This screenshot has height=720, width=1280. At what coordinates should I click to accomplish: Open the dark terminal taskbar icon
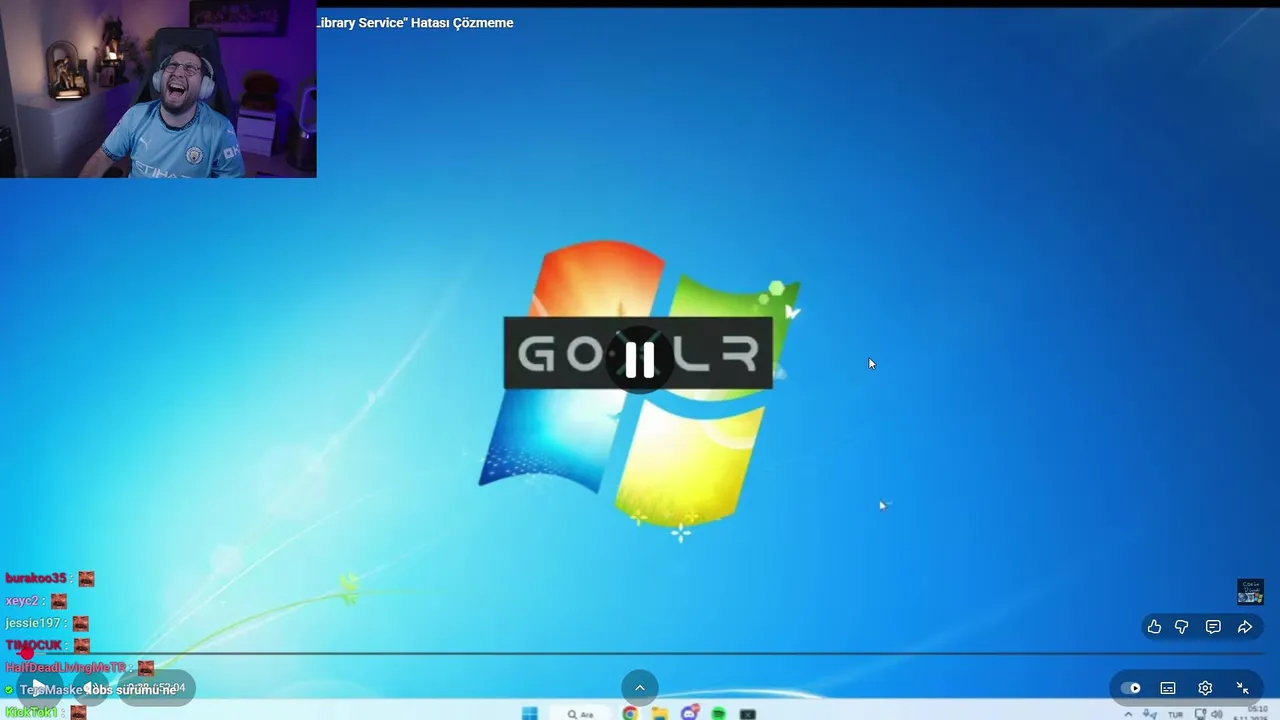coord(747,714)
